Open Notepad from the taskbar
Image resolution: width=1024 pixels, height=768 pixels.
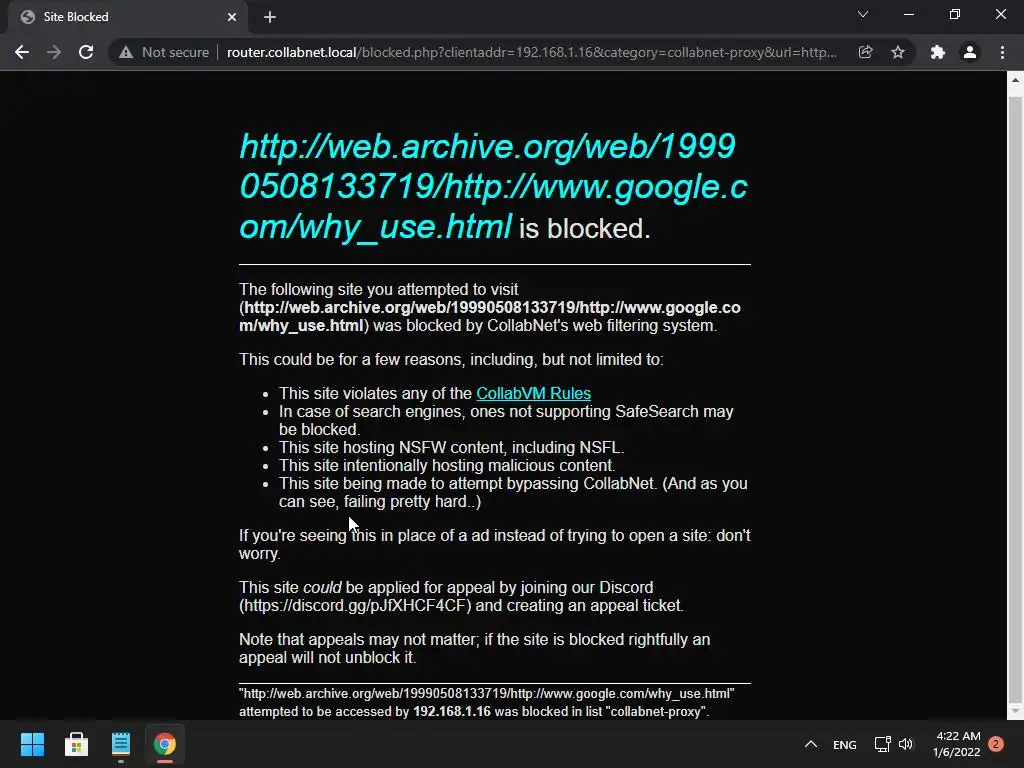121,744
